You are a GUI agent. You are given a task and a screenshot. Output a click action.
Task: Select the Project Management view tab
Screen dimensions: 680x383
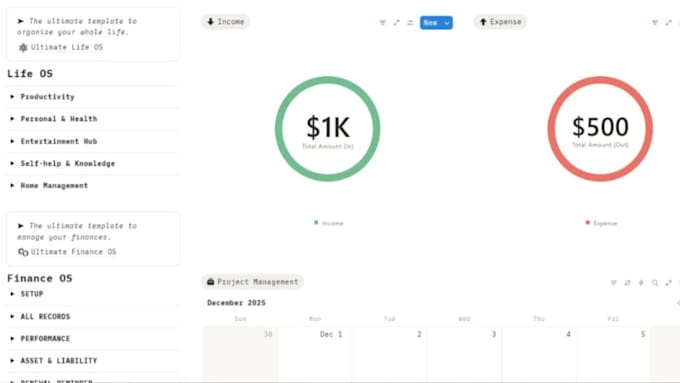pos(253,282)
